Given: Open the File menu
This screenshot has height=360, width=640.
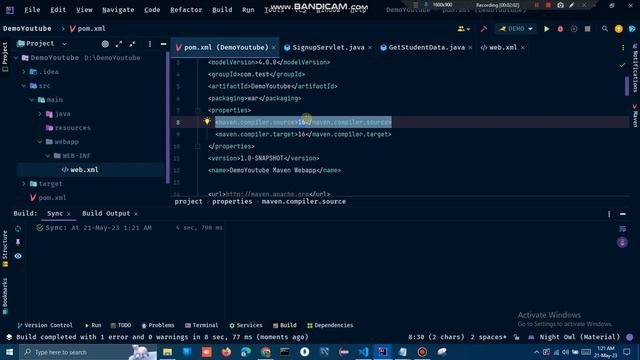Looking at the screenshot, I should click(x=32, y=10).
